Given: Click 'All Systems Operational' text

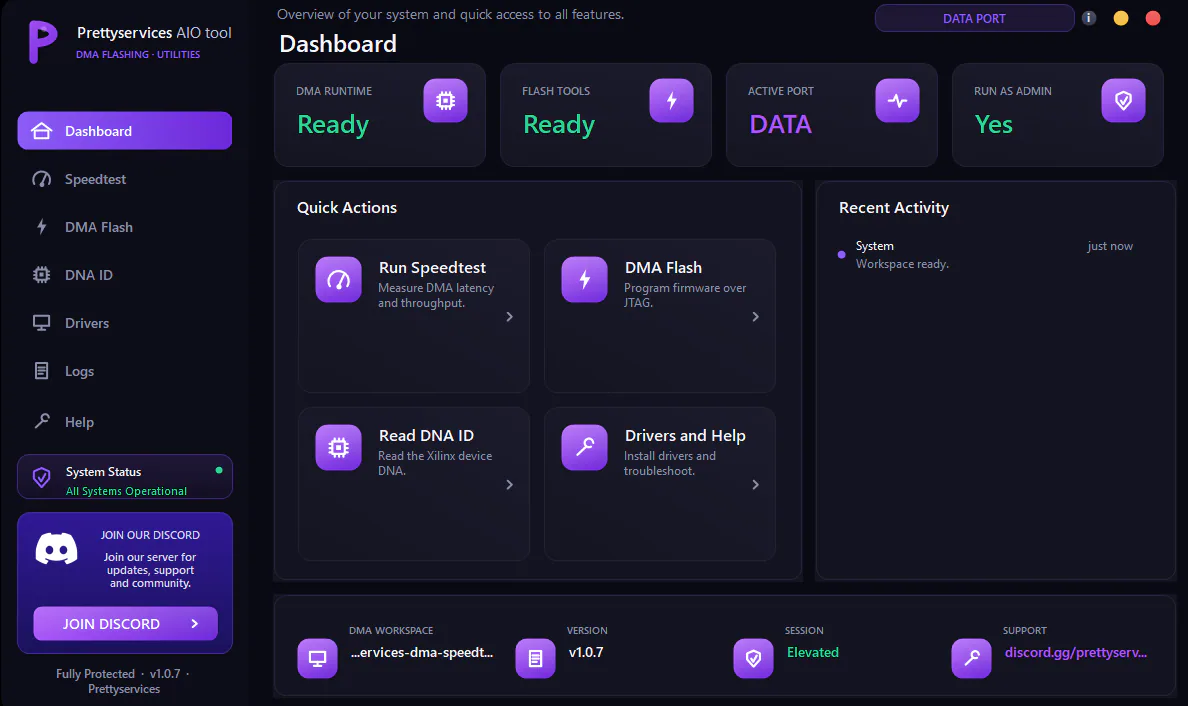Looking at the screenshot, I should (127, 491).
